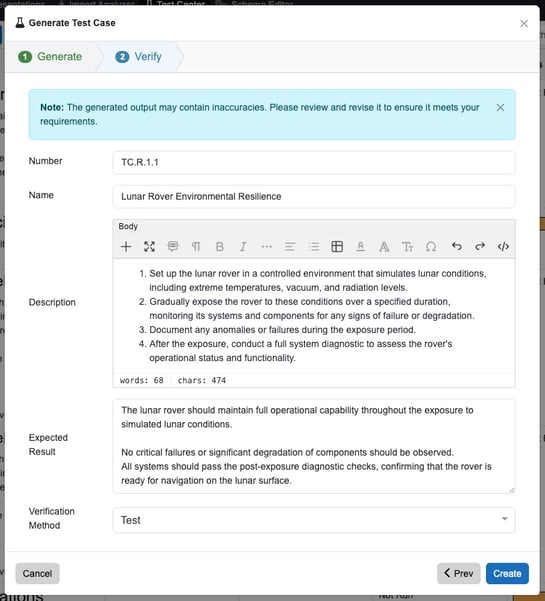Open text highlight color tool
This screenshot has width=545, height=601.
point(360,246)
